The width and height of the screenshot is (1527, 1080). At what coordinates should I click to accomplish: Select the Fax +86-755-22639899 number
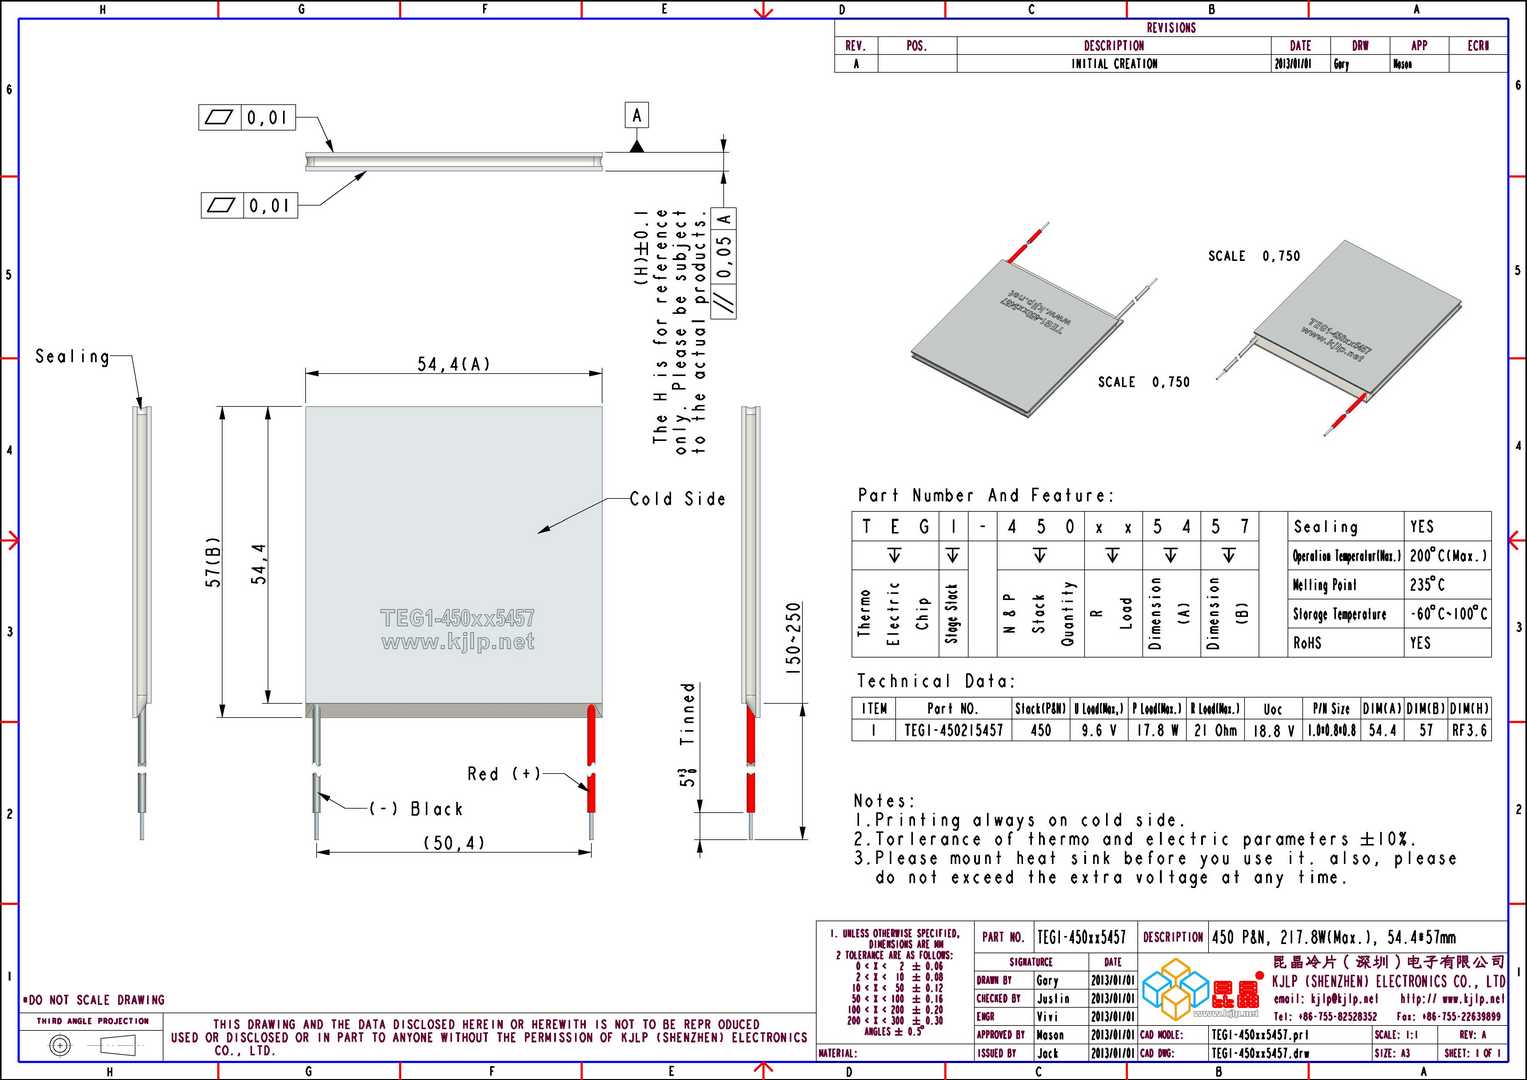1449,1017
